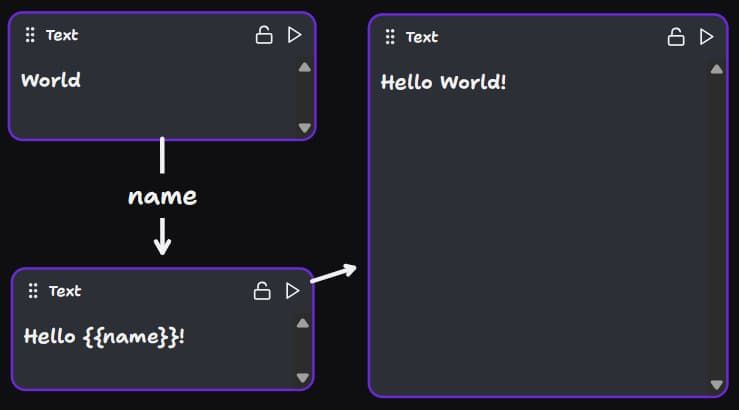Viewport: 739px width, 410px height.
Task: Run the 'Hello World!' node with play icon
Action: pos(706,37)
